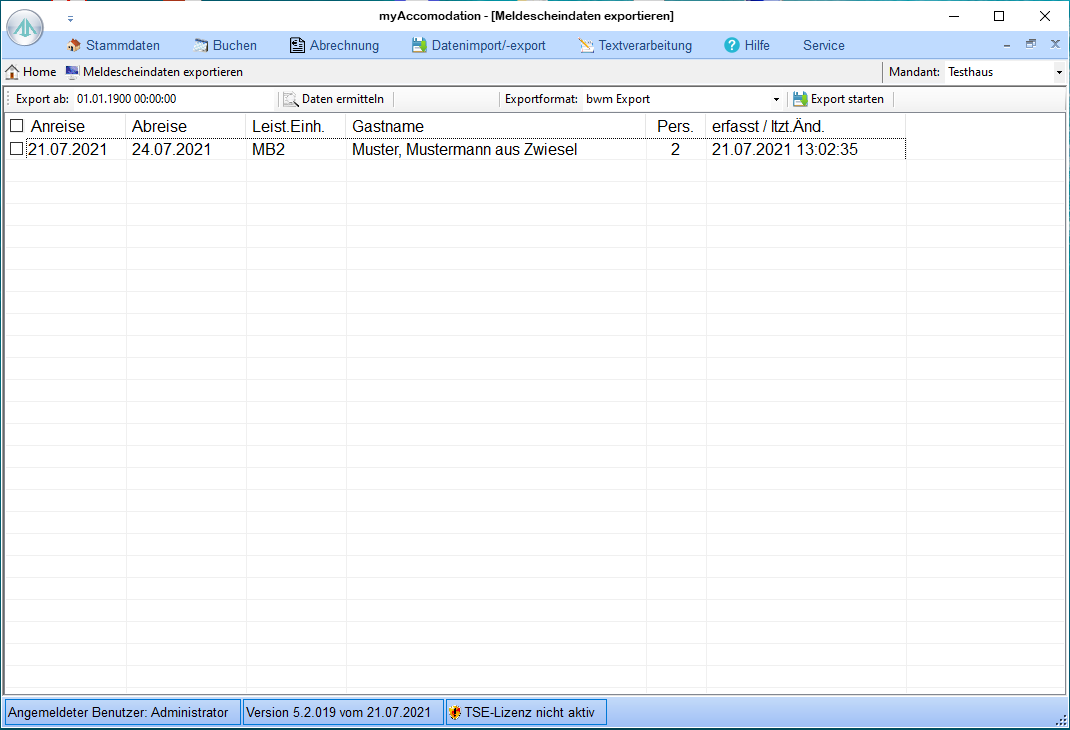
Task: Open the quick access toolbar customize arrow
Action: tap(70, 18)
